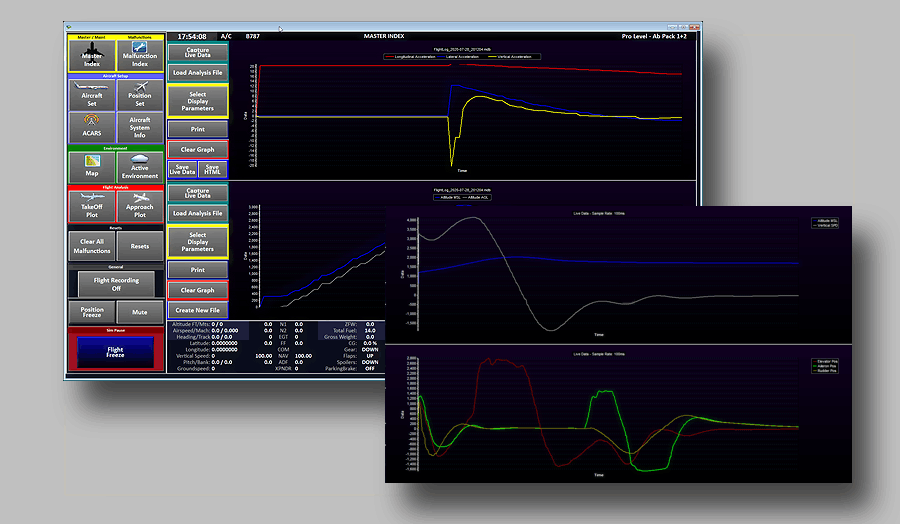Click the Aircraft Set button
Image resolution: width=900 pixels, height=524 pixels.
point(92,97)
